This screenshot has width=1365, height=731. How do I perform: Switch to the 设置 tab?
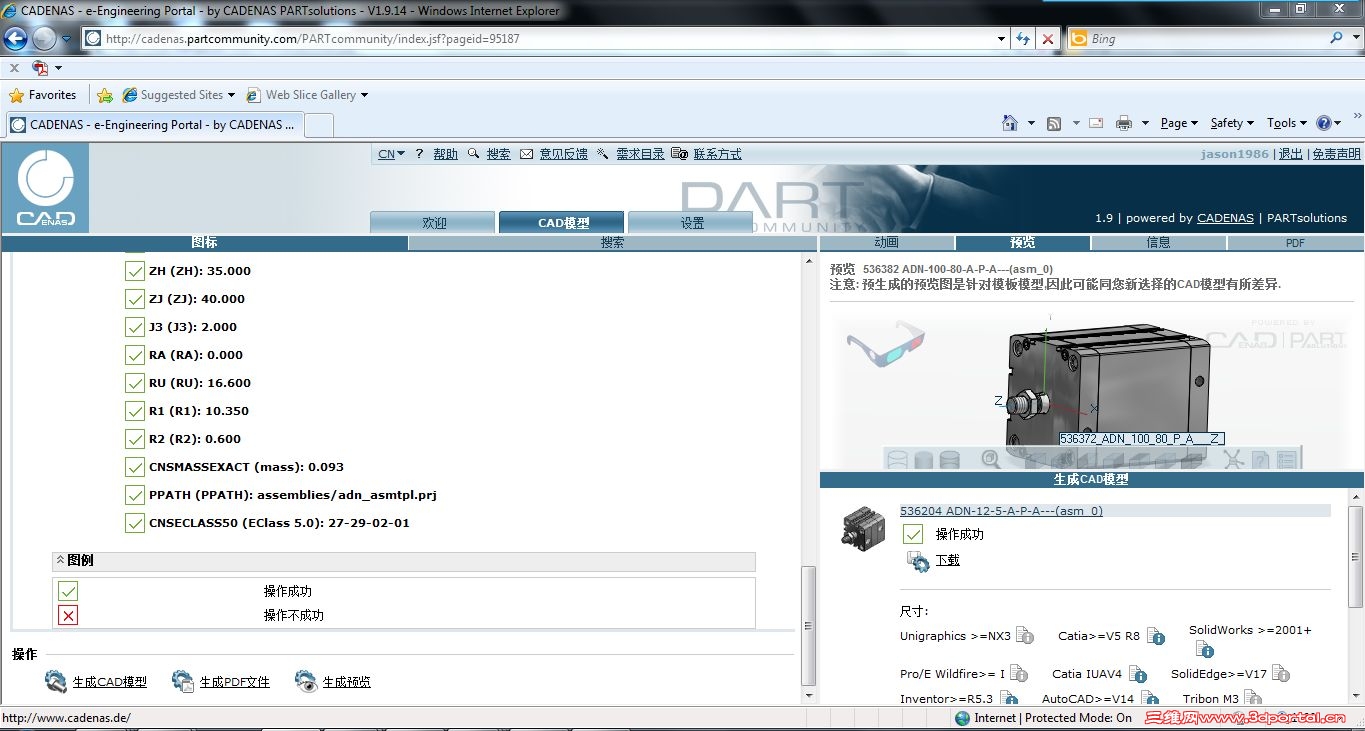691,223
